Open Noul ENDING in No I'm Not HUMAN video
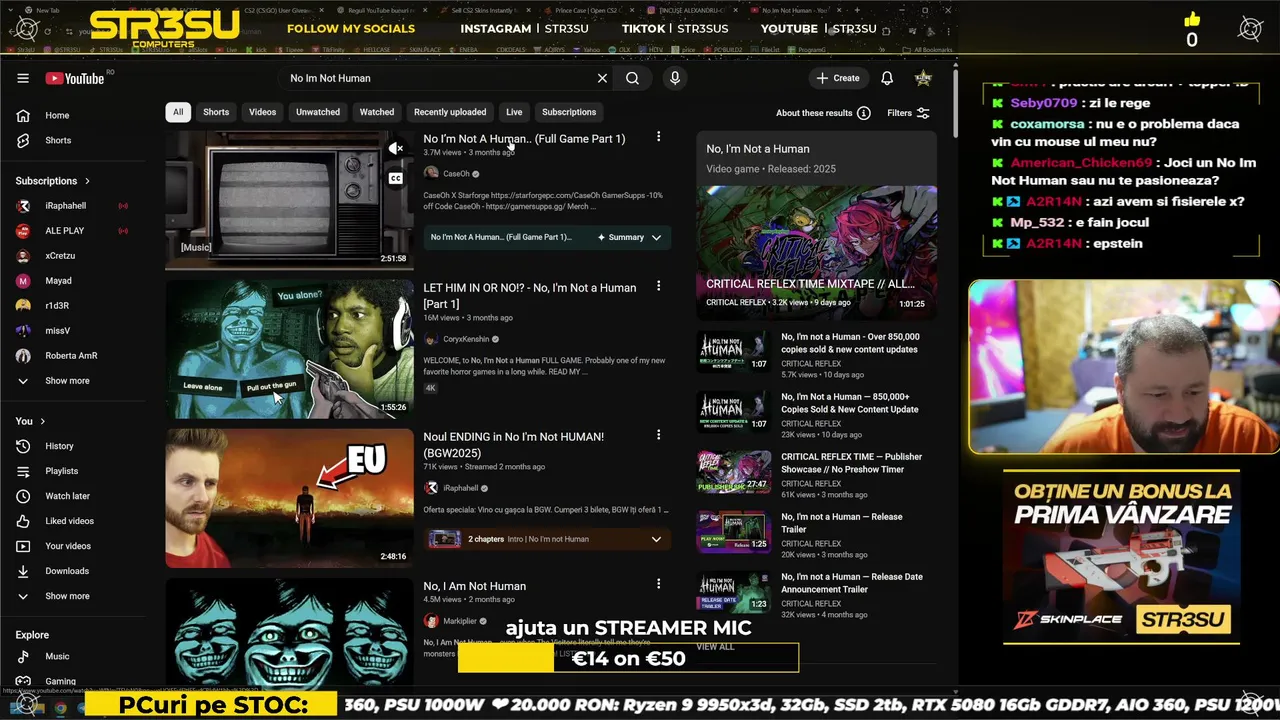This screenshot has height=720, width=1280. [x=513, y=445]
